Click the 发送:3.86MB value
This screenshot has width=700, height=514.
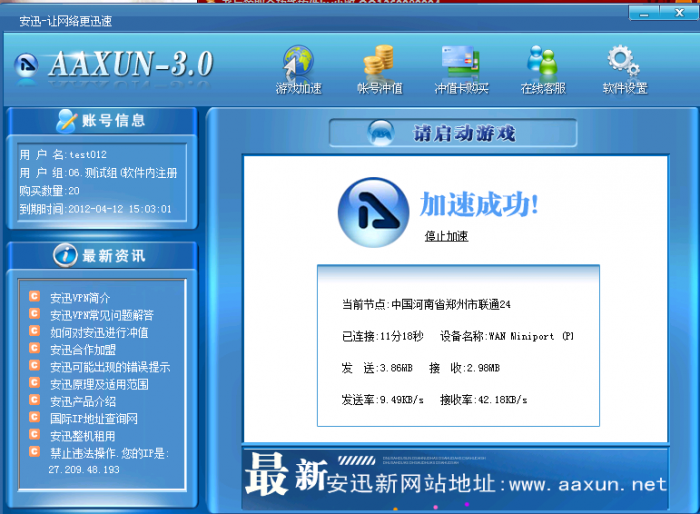(x=377, y=368)
